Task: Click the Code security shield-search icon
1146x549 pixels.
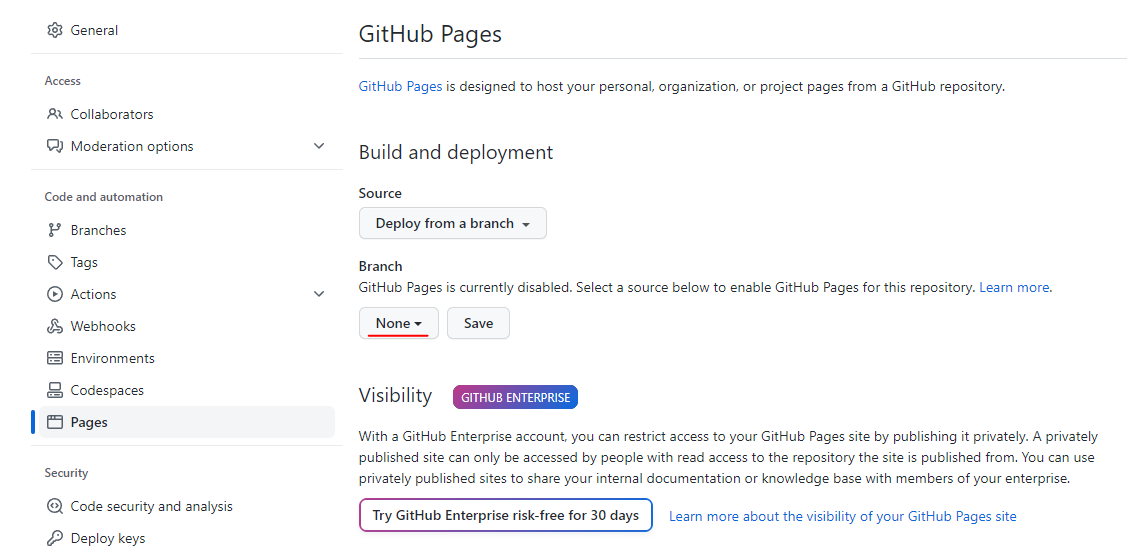Action: coord(55,507)
